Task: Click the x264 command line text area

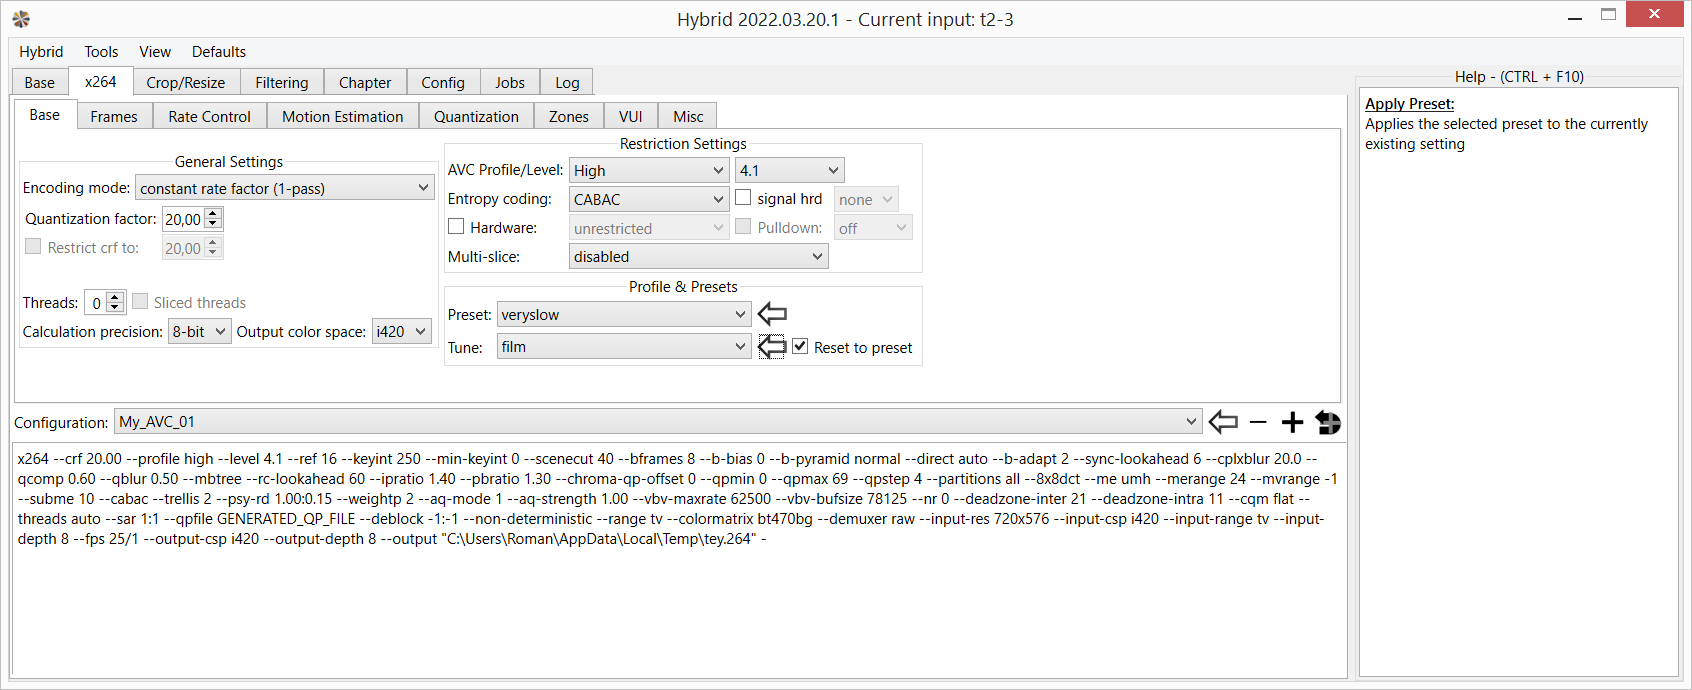Action: (x=679, y=559)
